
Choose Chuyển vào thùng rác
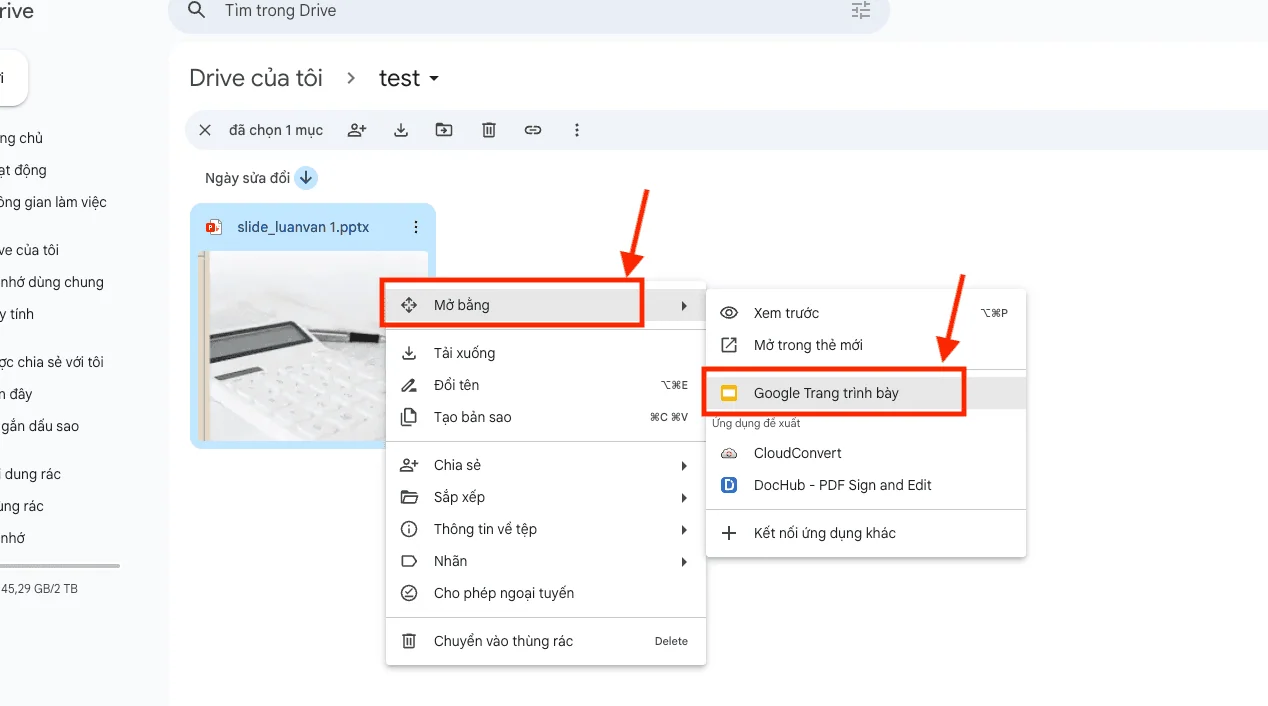click(546, 641)
